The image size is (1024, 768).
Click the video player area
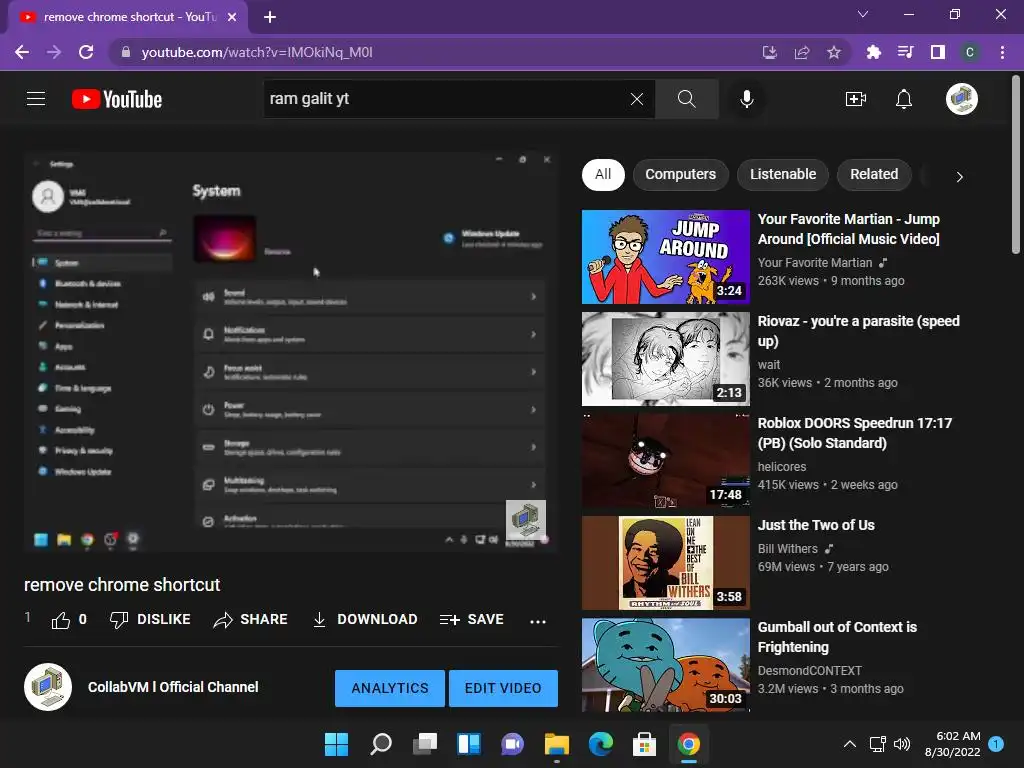coord(291,352)
